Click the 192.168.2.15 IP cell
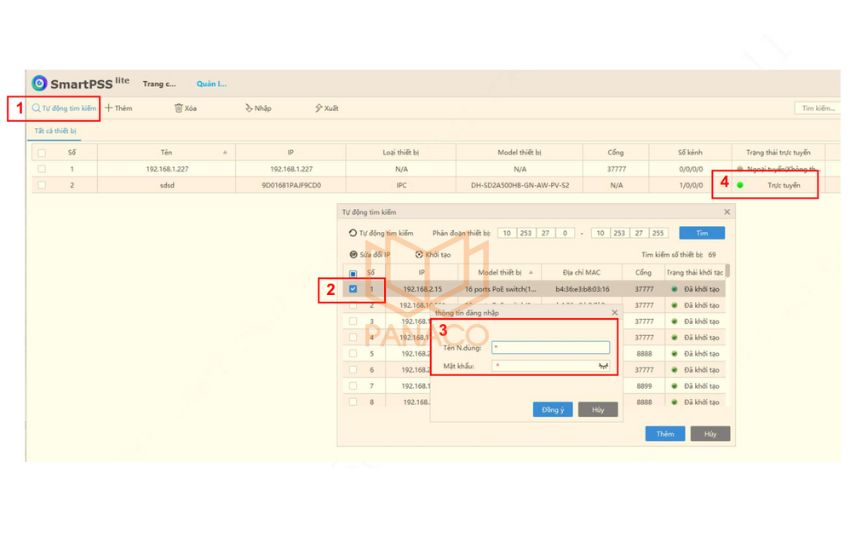The image size is (850, 533). (422, 289)
